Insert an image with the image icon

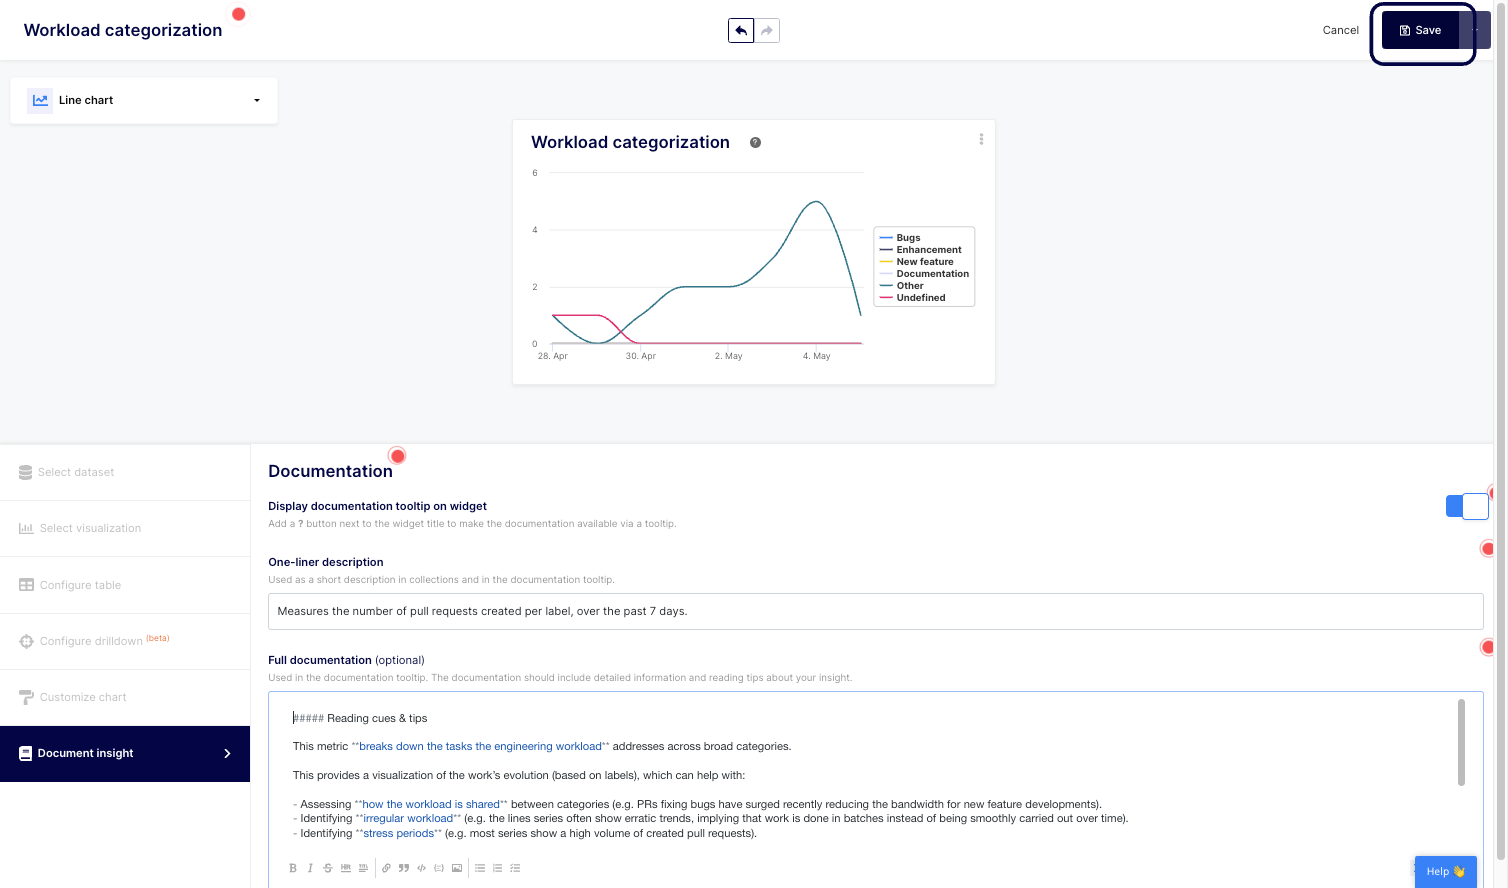coord(457,868)
